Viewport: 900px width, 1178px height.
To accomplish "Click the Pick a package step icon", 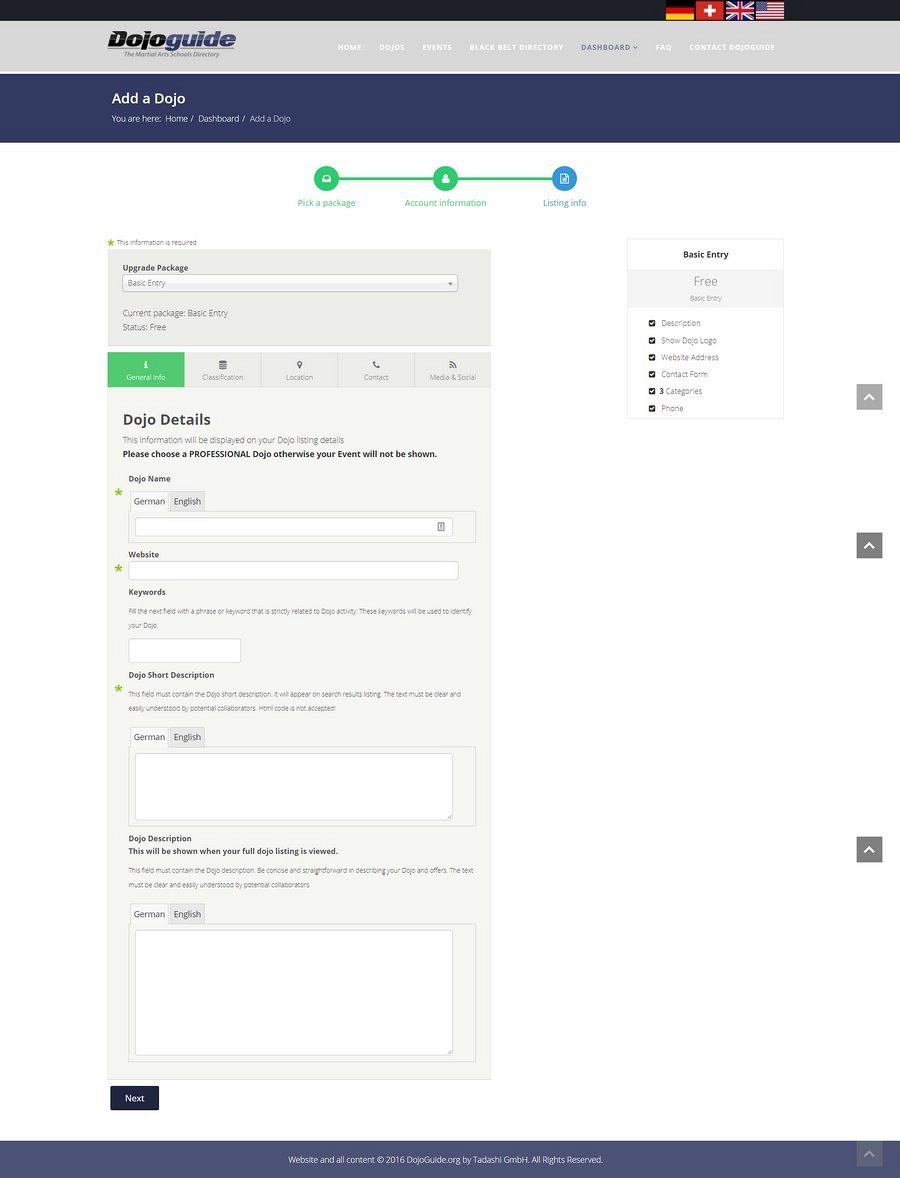I will [326, 179].
